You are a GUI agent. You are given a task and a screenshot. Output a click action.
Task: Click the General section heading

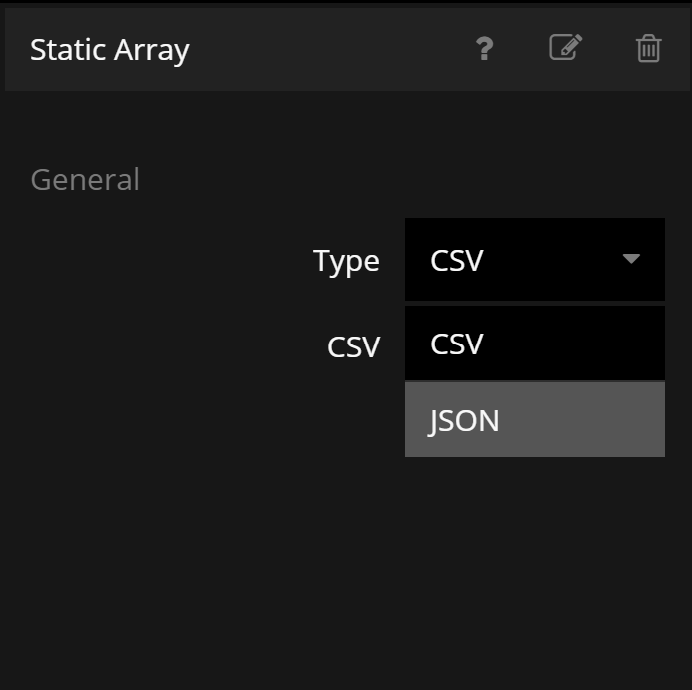coord(85,180)
